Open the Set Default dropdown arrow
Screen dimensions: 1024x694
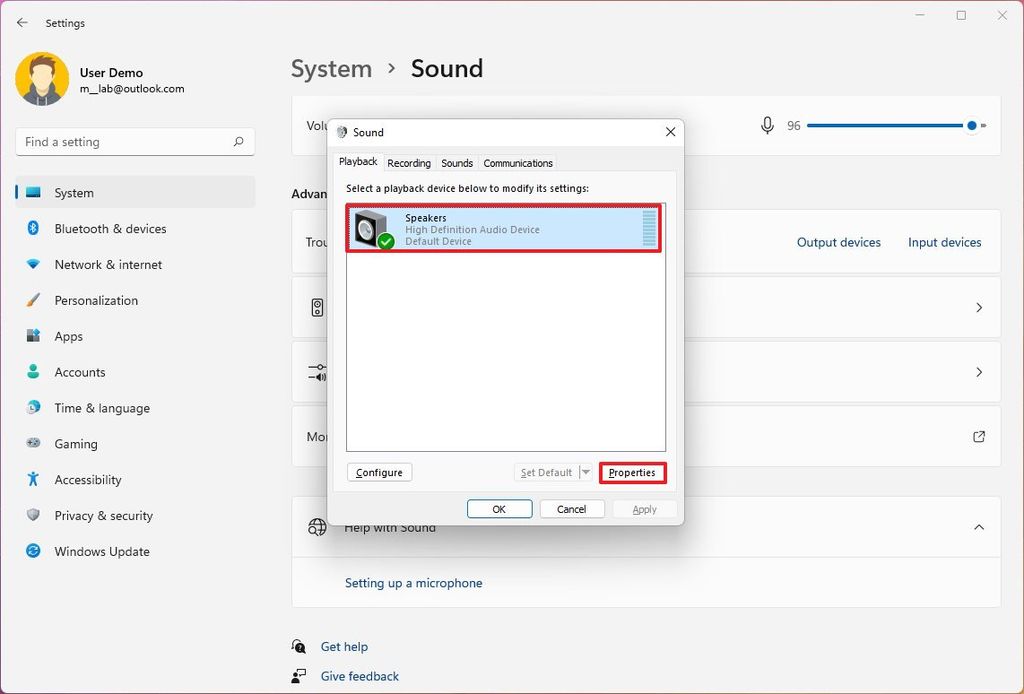[x=590, y=472]
